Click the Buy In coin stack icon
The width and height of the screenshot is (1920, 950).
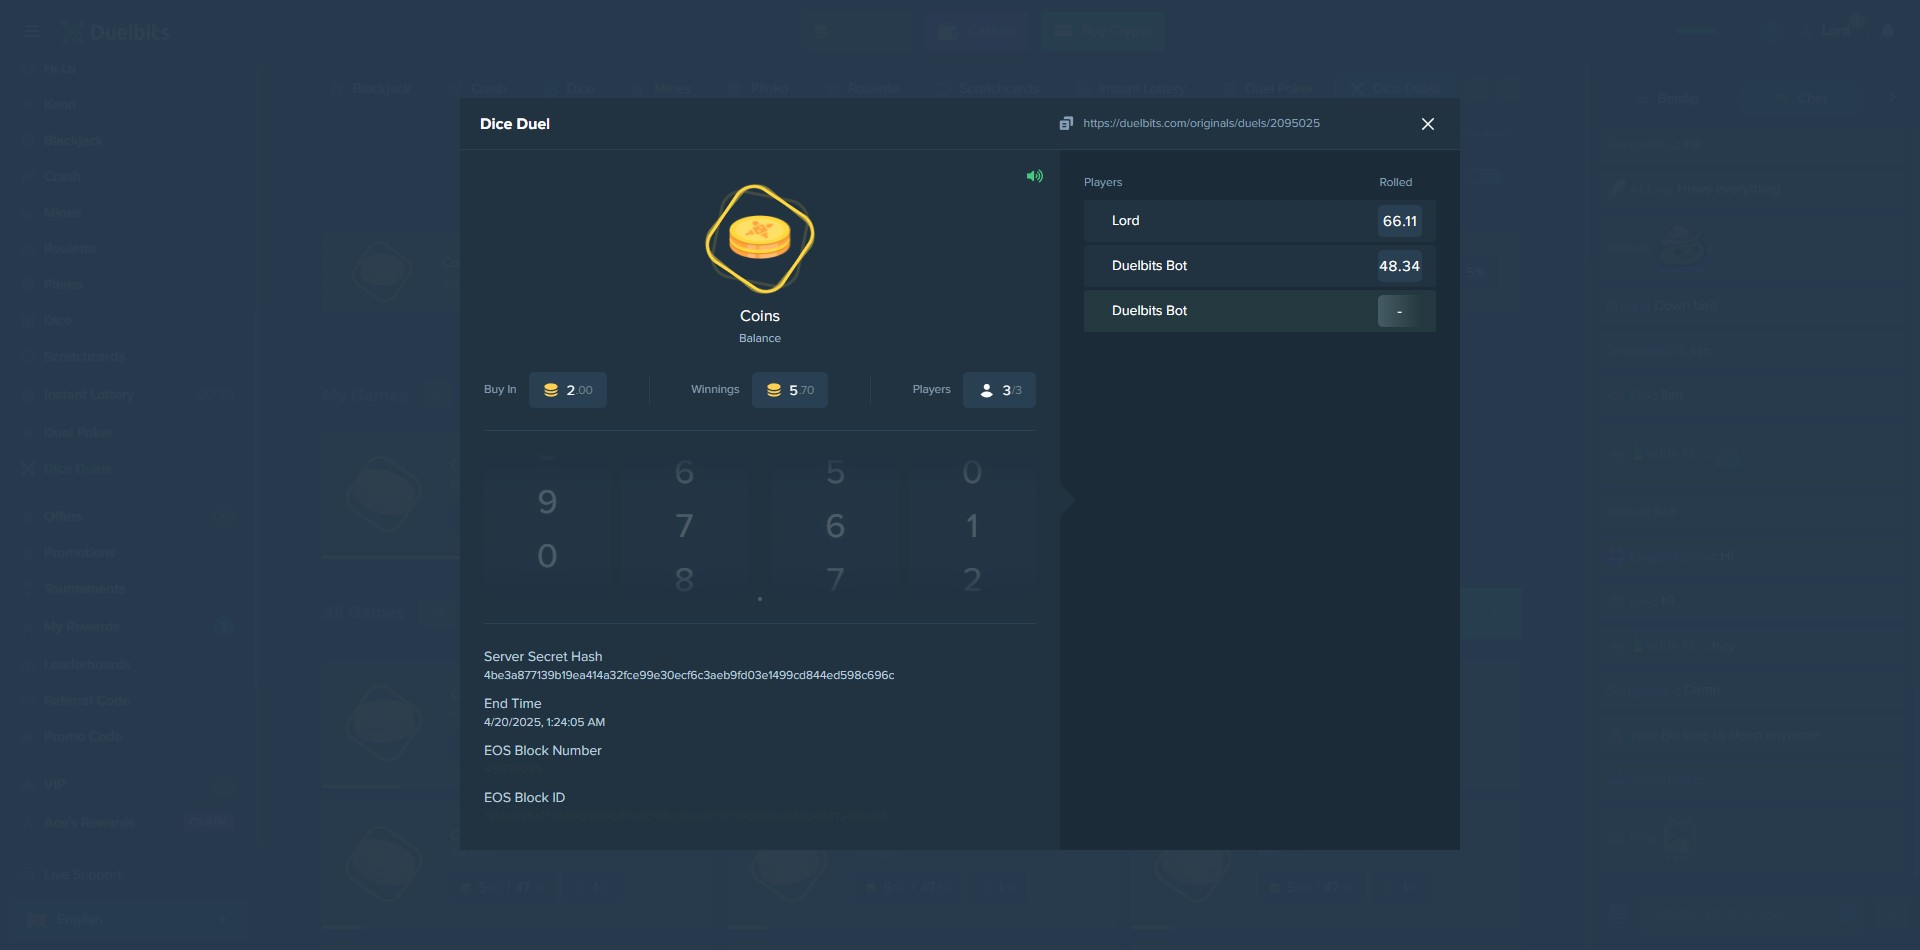click(x=551, y=390)
